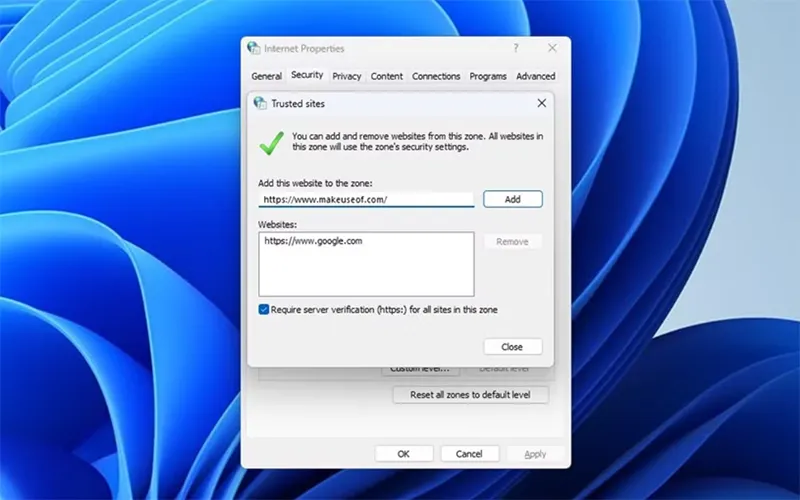800x500 pixels.
Task: Confirm with the OK button
Action: coord(404,454)
